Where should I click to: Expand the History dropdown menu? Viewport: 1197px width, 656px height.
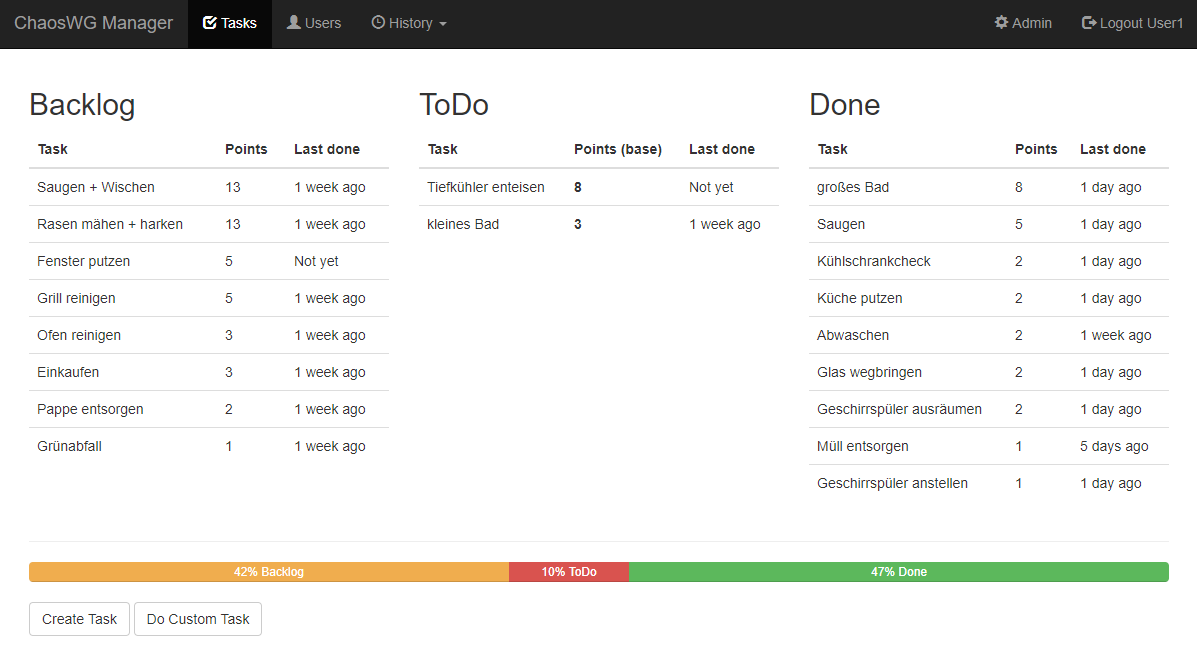[x=409, y=22]
